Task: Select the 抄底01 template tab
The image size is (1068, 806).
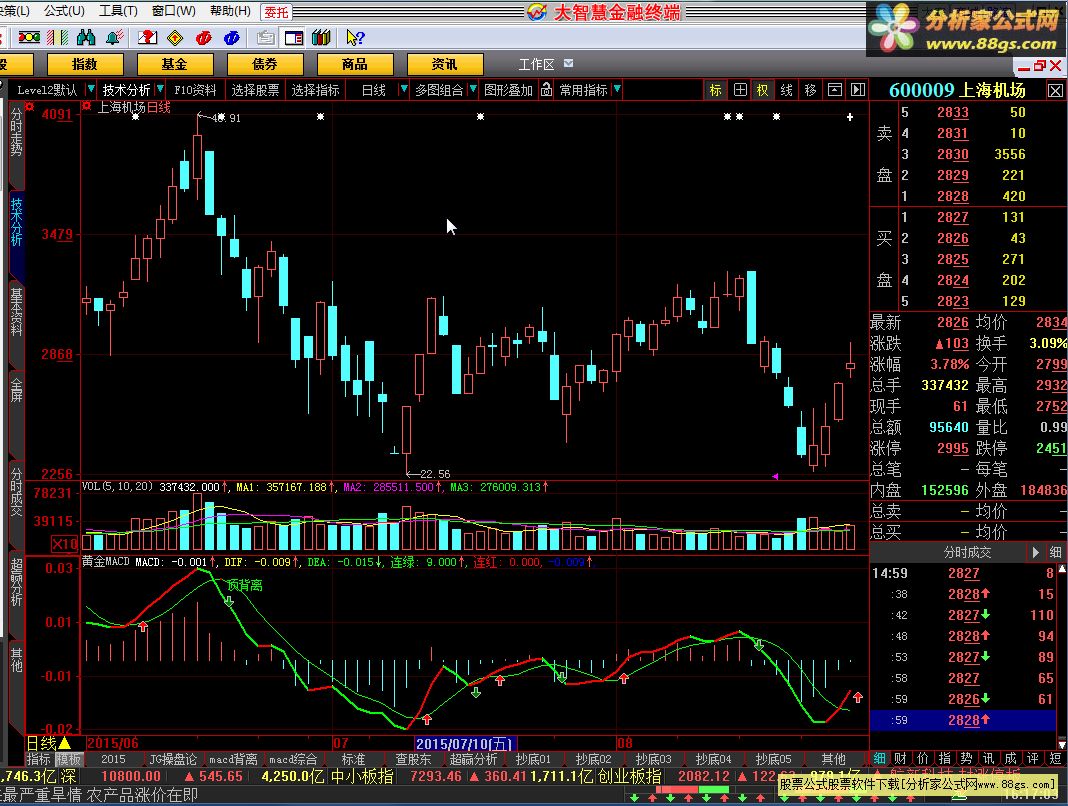Action: (533, 759)
